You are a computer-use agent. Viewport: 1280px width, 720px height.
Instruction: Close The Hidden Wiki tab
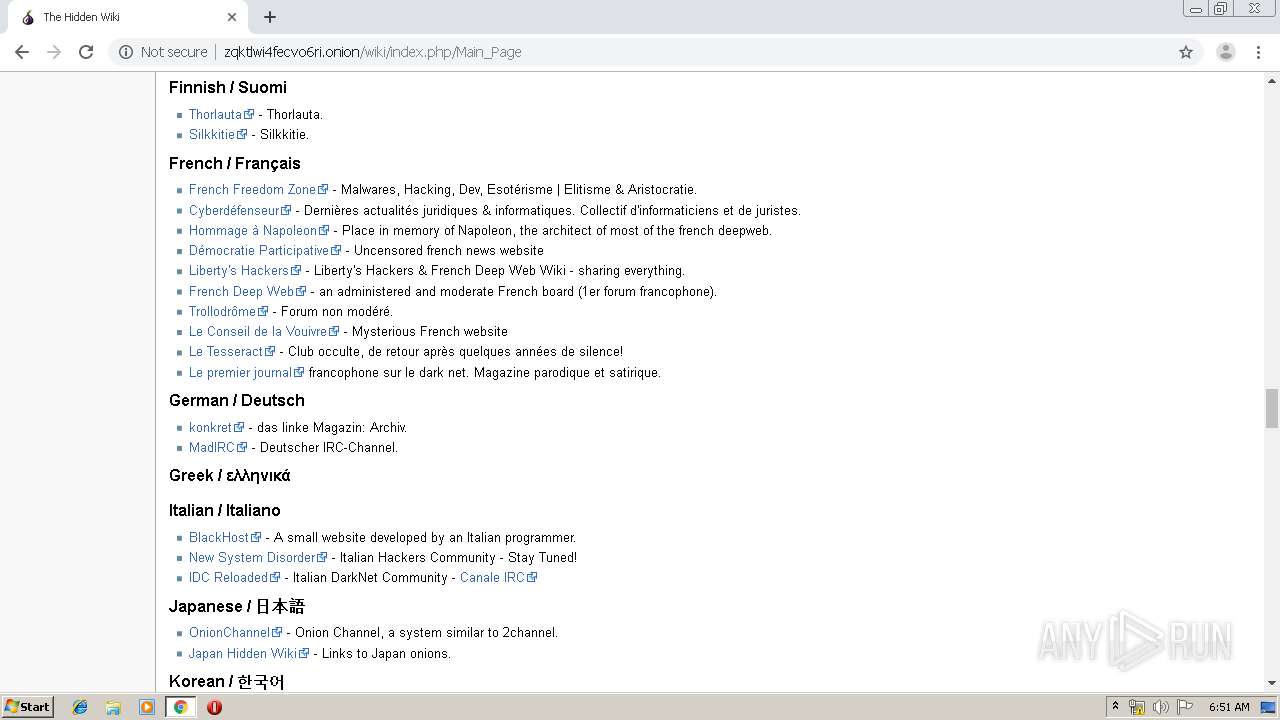pos(232,17)
